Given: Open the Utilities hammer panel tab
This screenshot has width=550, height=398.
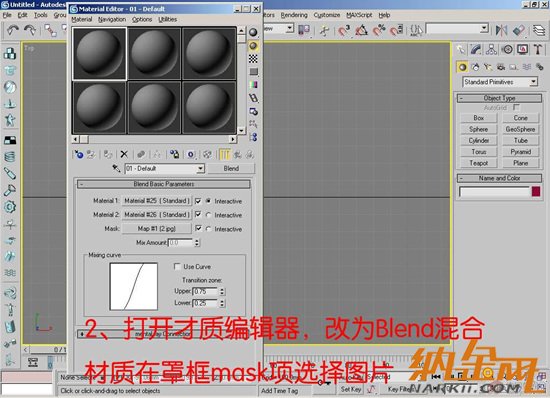Looking at the screenshot, I should click(538, 49).
